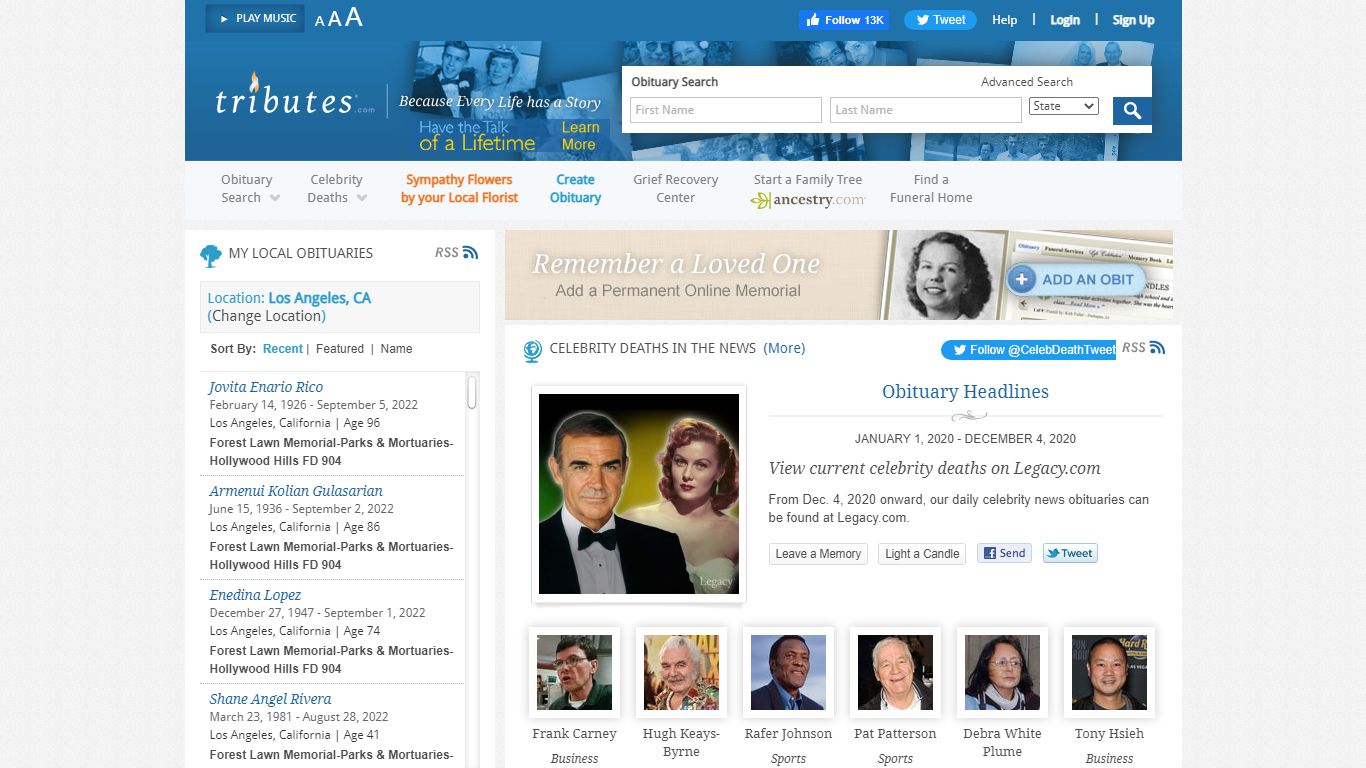Click the Leave a Memory button
Viewport: 1366px width, 768px height.
[818, 554]
